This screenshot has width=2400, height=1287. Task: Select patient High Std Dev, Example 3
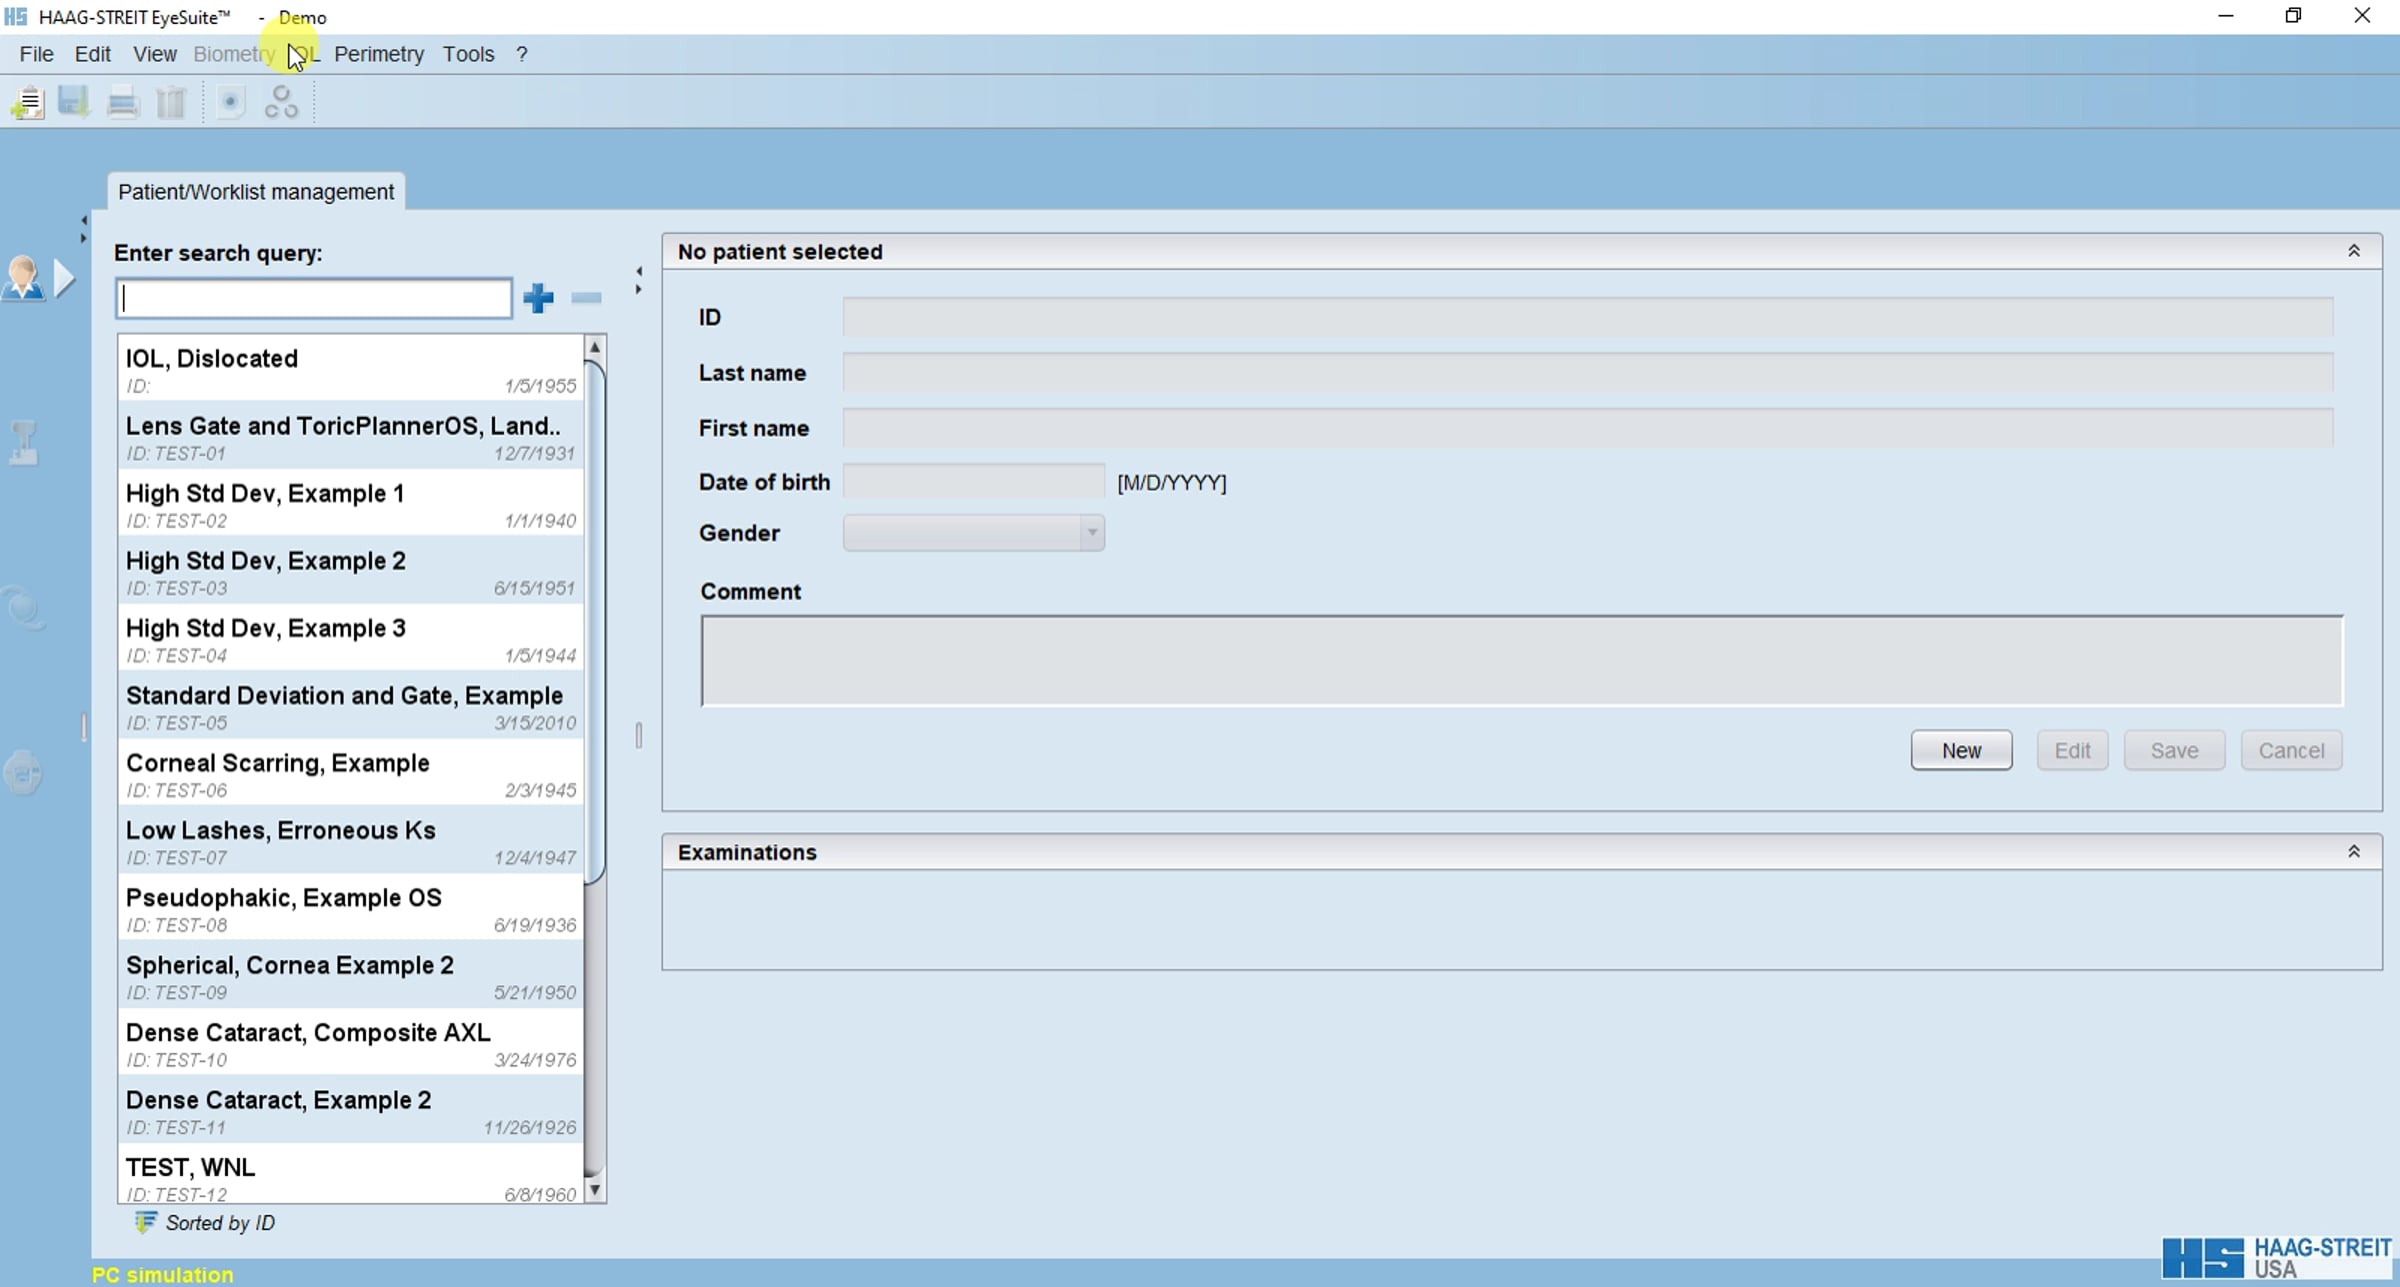point(350,640)
